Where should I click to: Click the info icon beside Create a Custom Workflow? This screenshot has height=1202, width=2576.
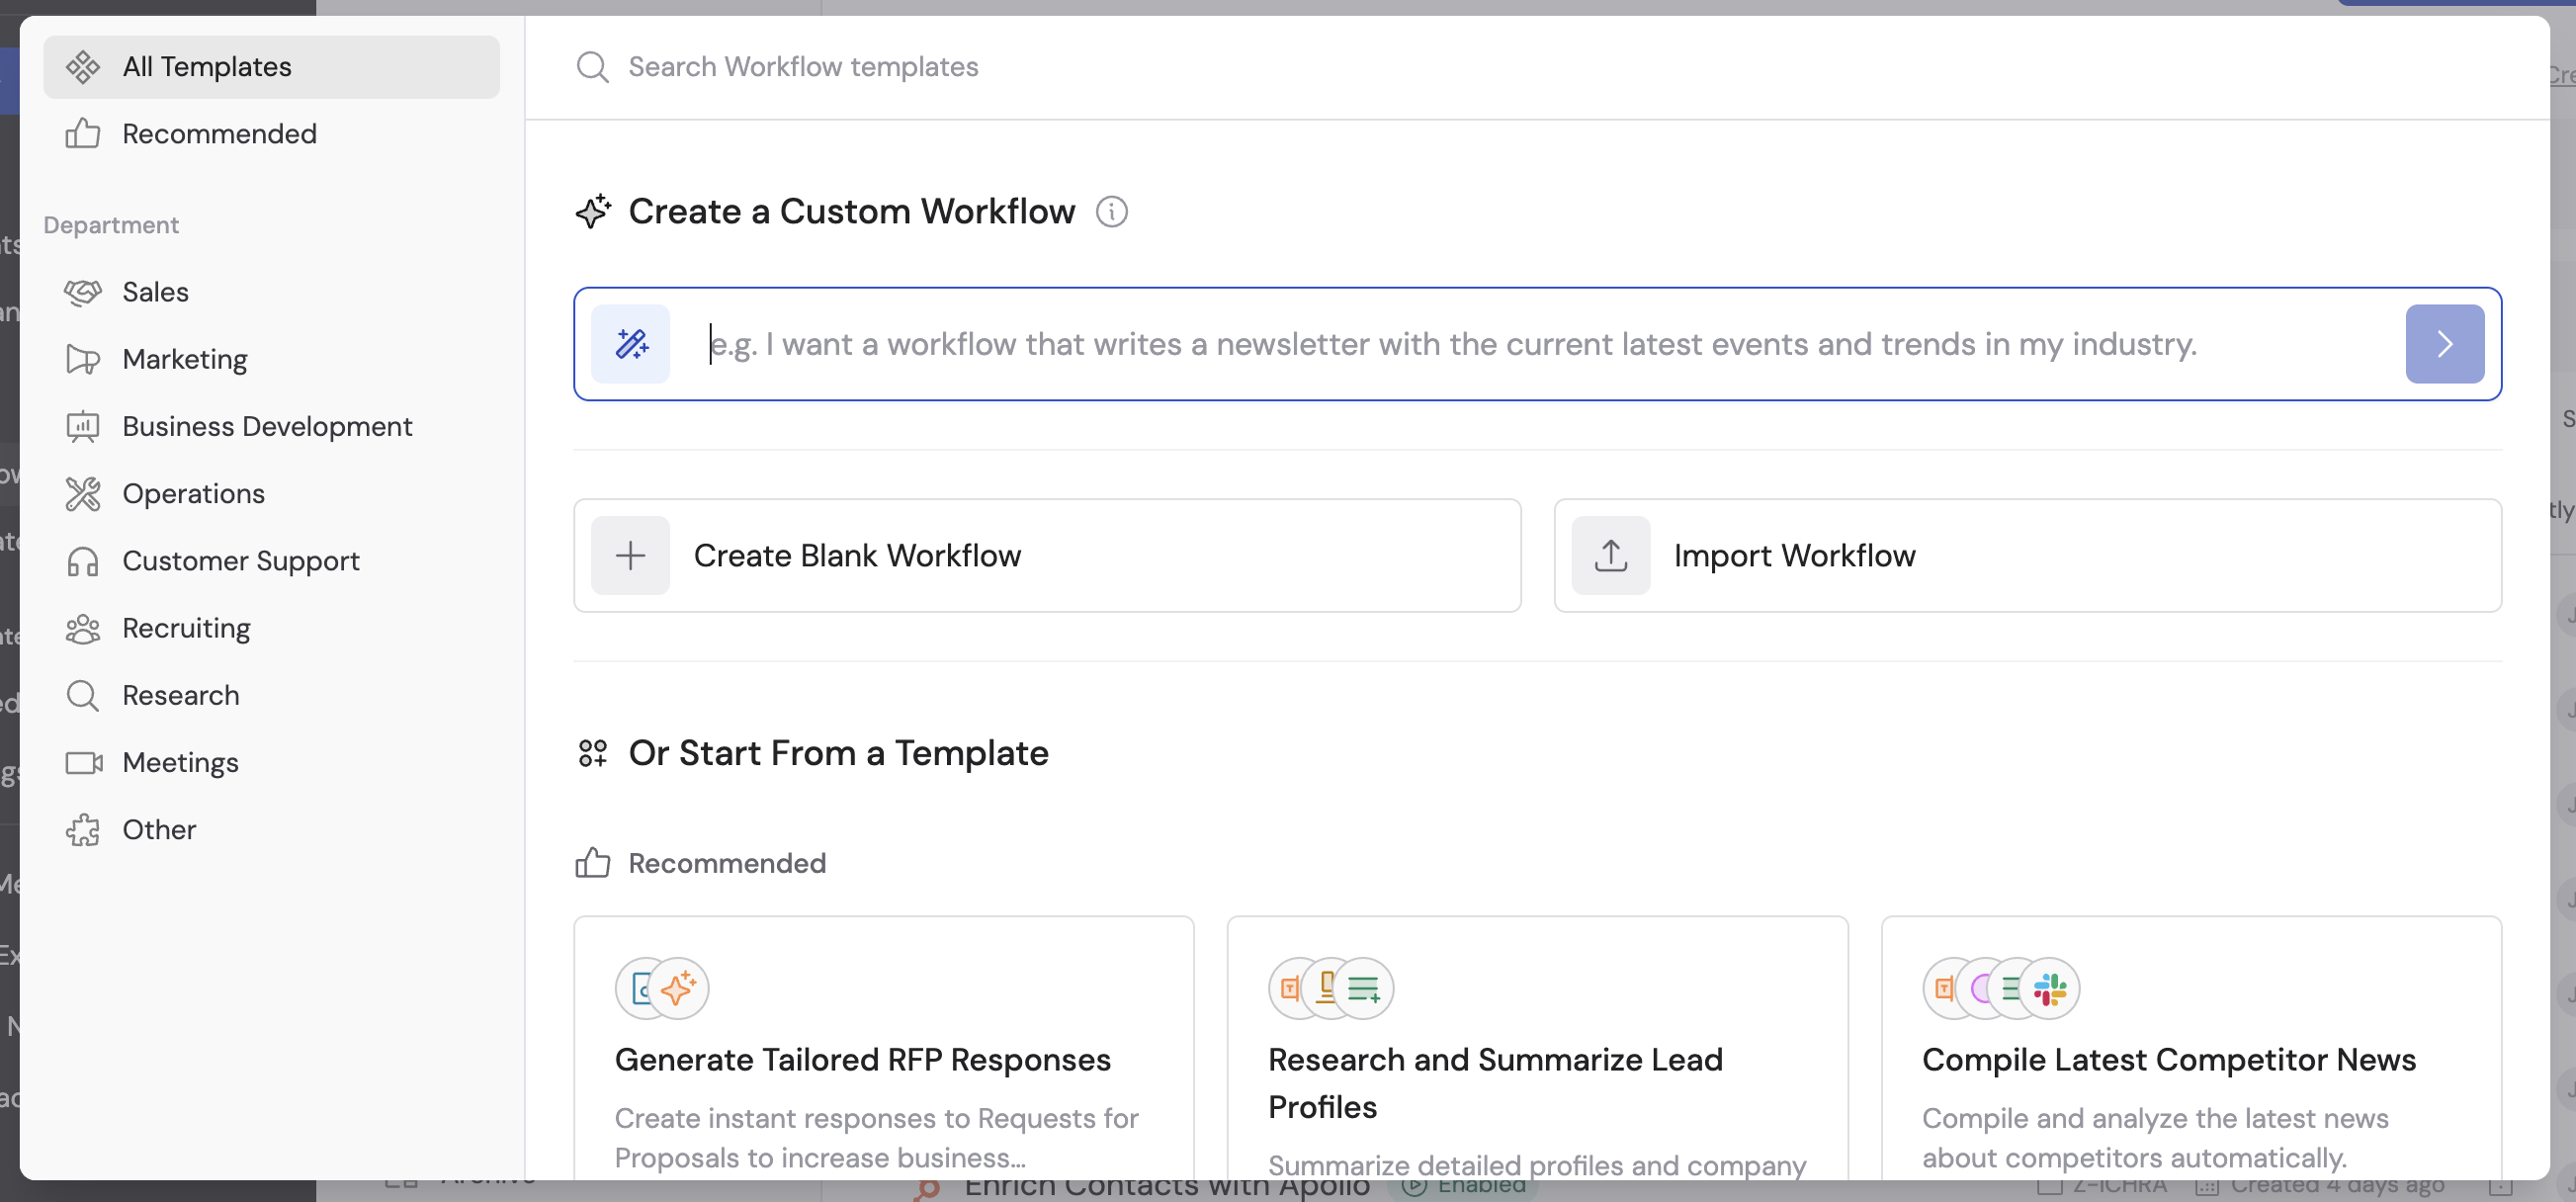[1112, 211]
